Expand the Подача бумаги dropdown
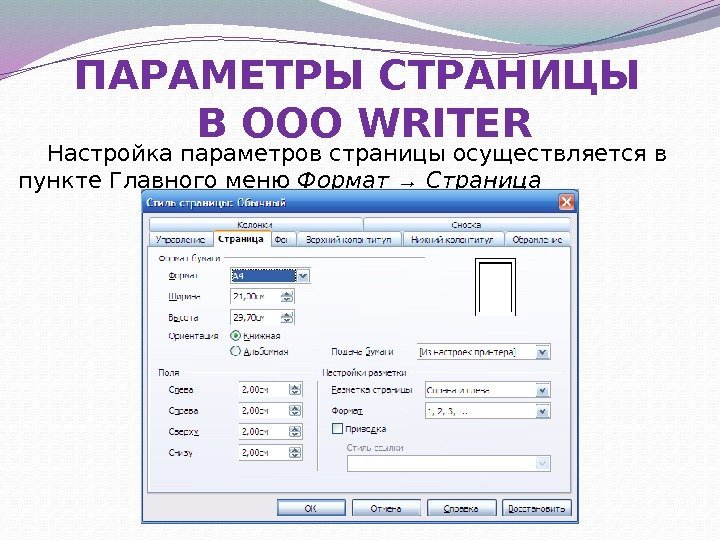This screenshot has width=720, height=540. point(543,352)
